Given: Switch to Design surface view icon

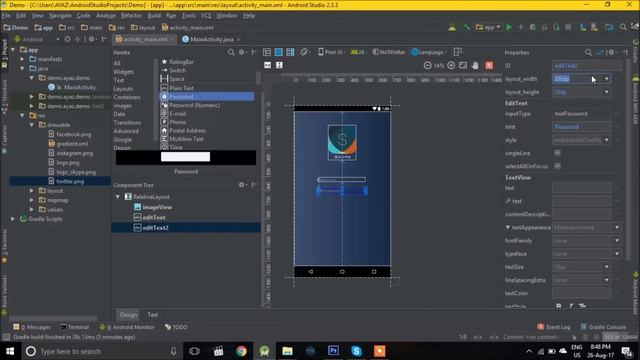Looking at the screenshot, I should click(x=267, y=52).
